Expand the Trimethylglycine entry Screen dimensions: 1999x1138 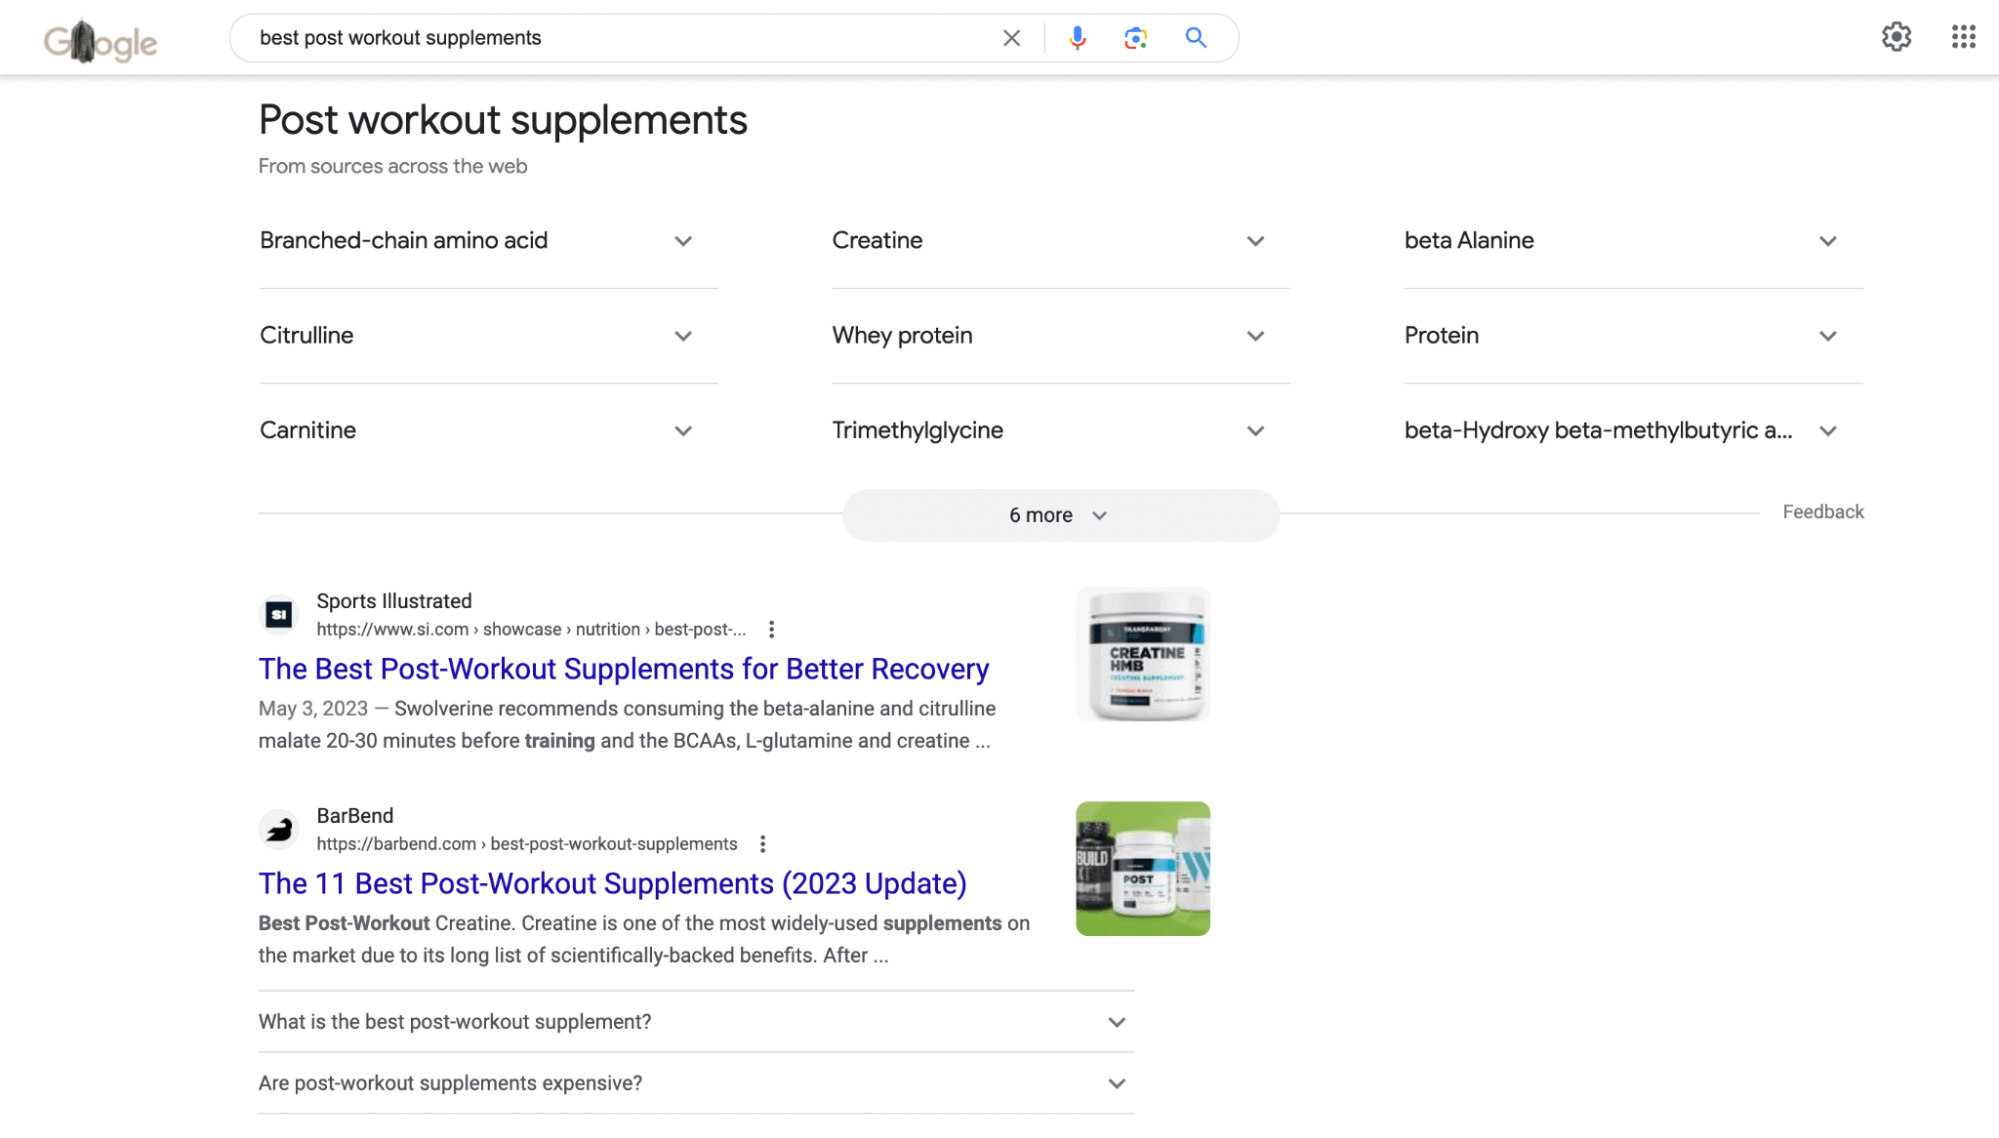point(1255,431)
